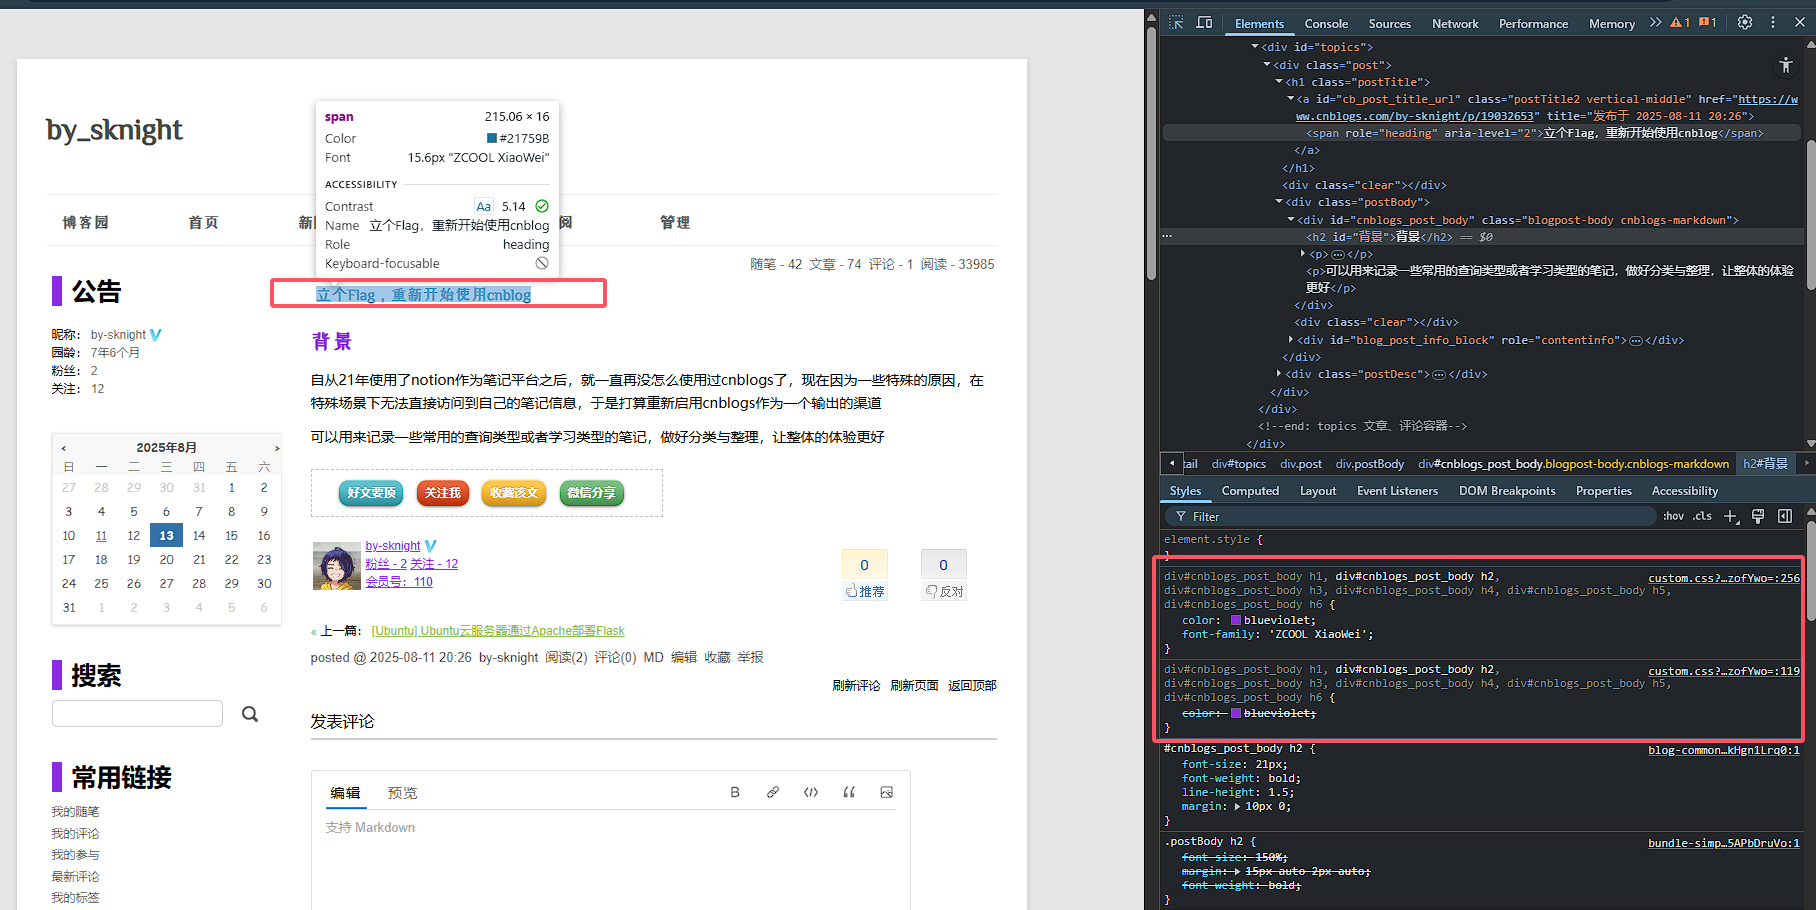Select day 18 in the calendar
Screen dimensions: 1816x910
(101, 560)
